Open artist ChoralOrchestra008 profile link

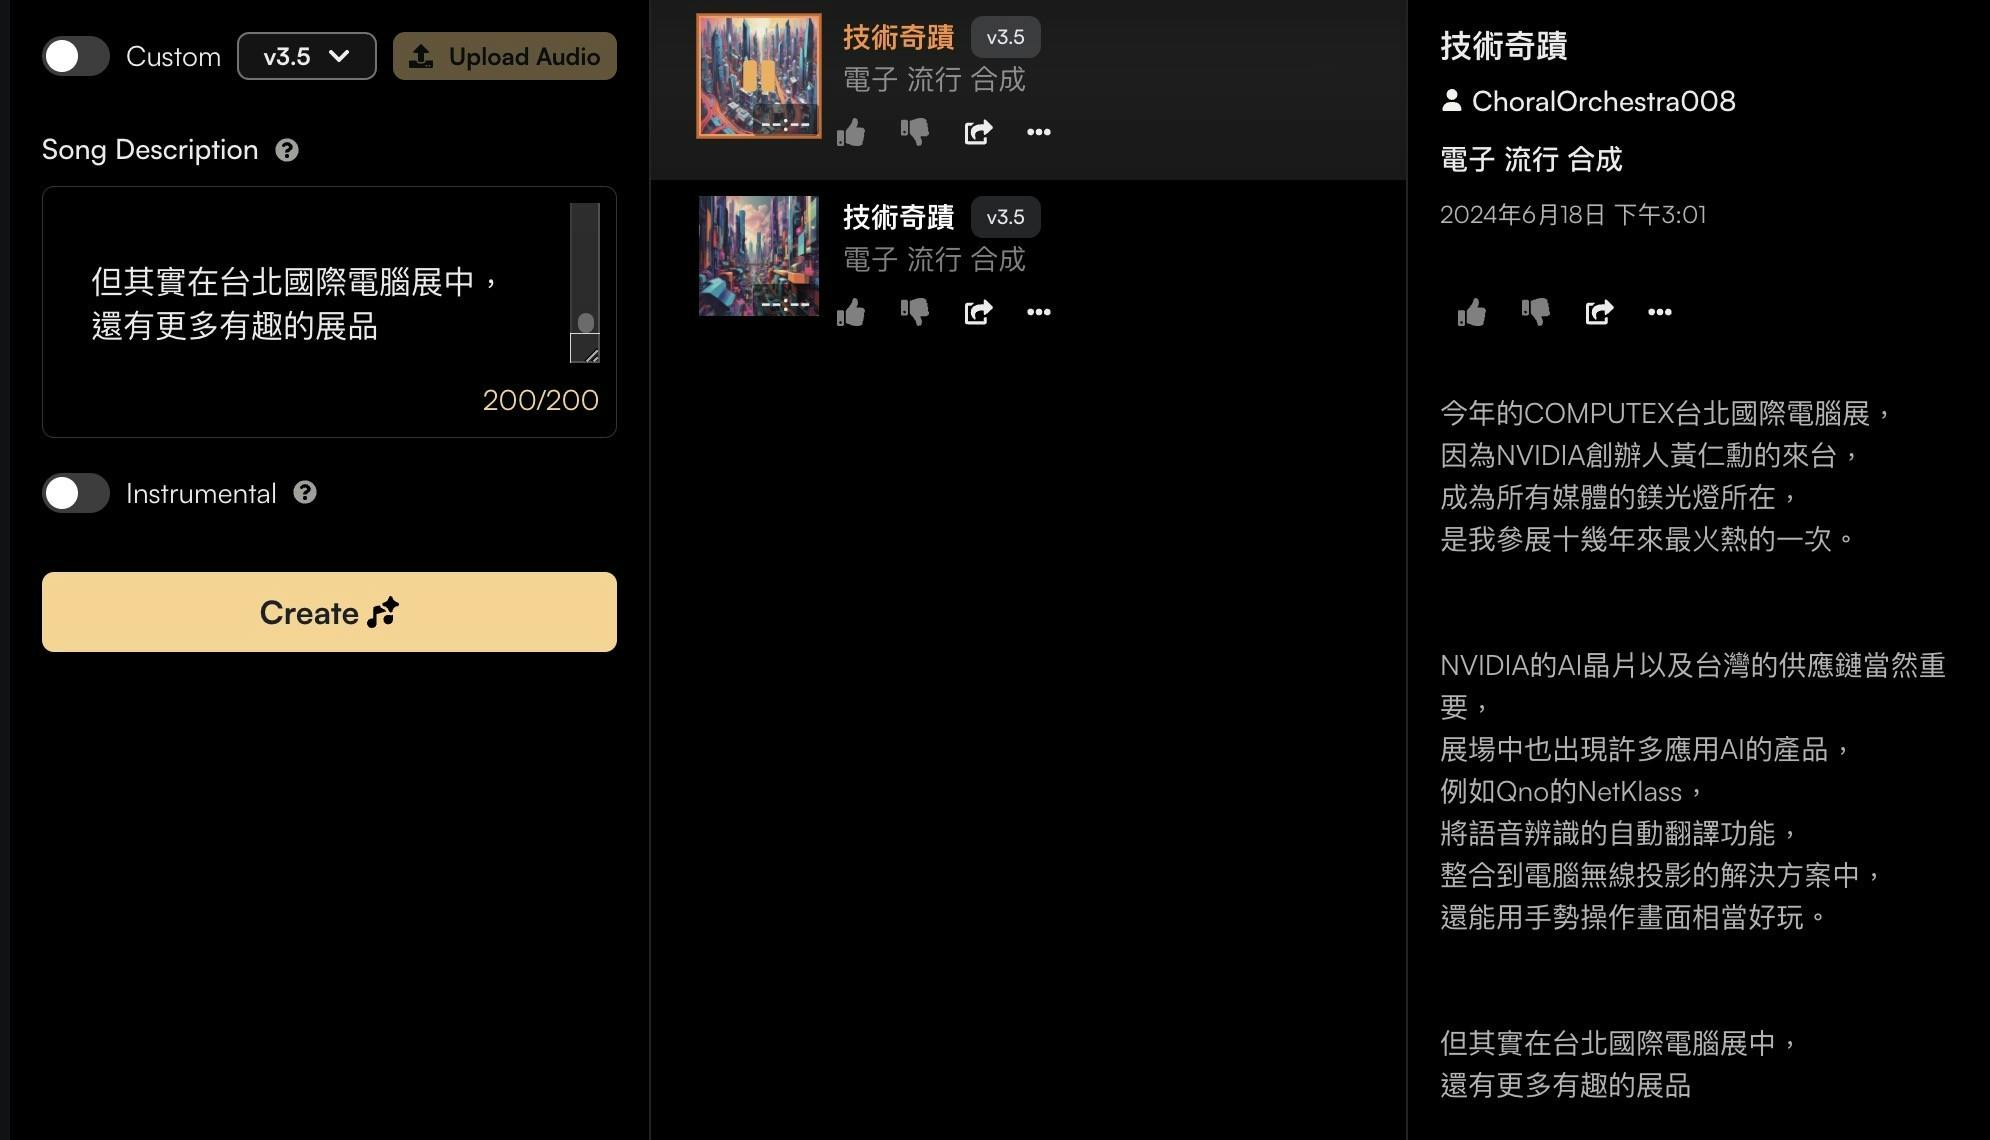pyautogui.click(x=1602, y=101)
